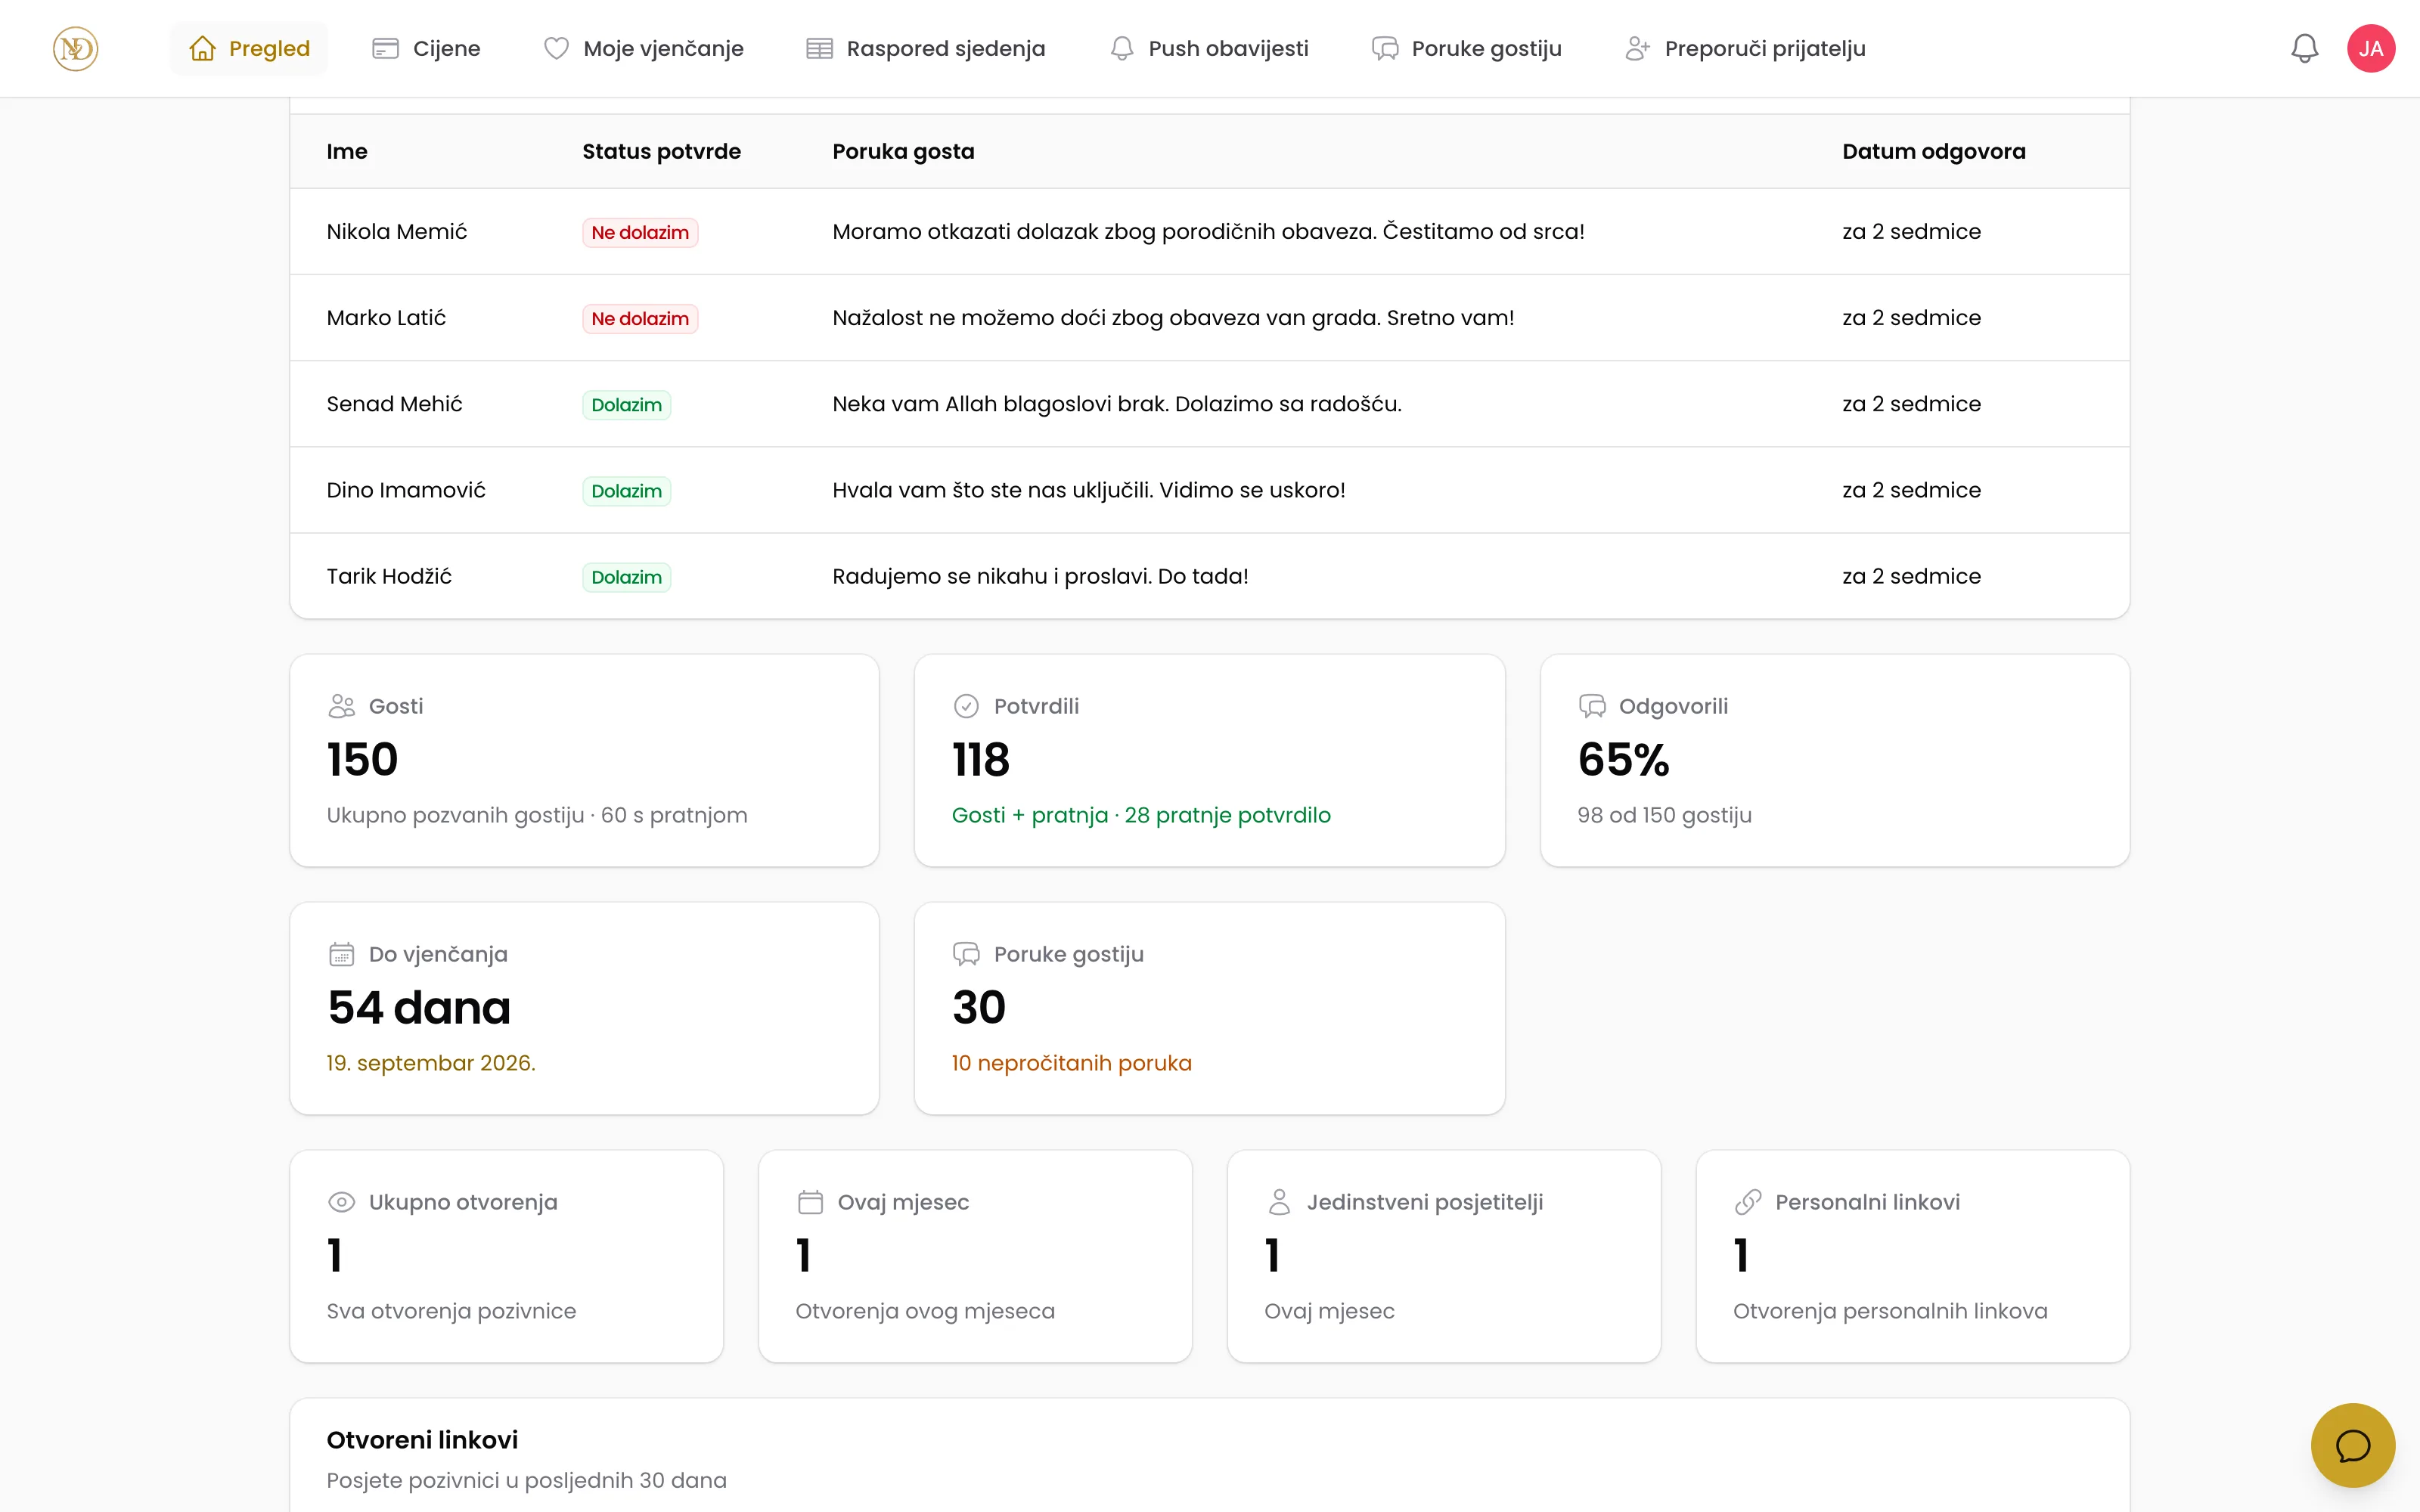Select the Marko Latić row name
The height and width of the screenshot is (1512, 2420).
(x=386, y=317)
